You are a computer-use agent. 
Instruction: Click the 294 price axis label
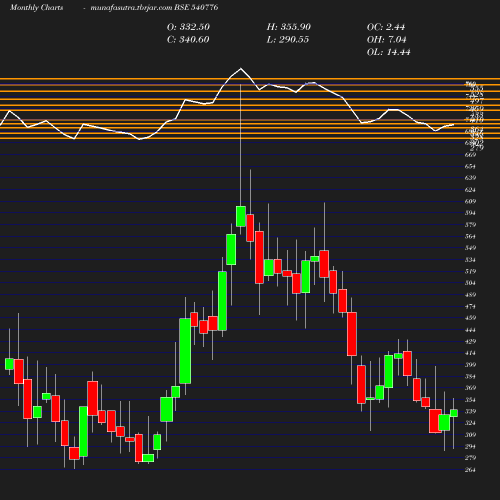tap(470, 446)
